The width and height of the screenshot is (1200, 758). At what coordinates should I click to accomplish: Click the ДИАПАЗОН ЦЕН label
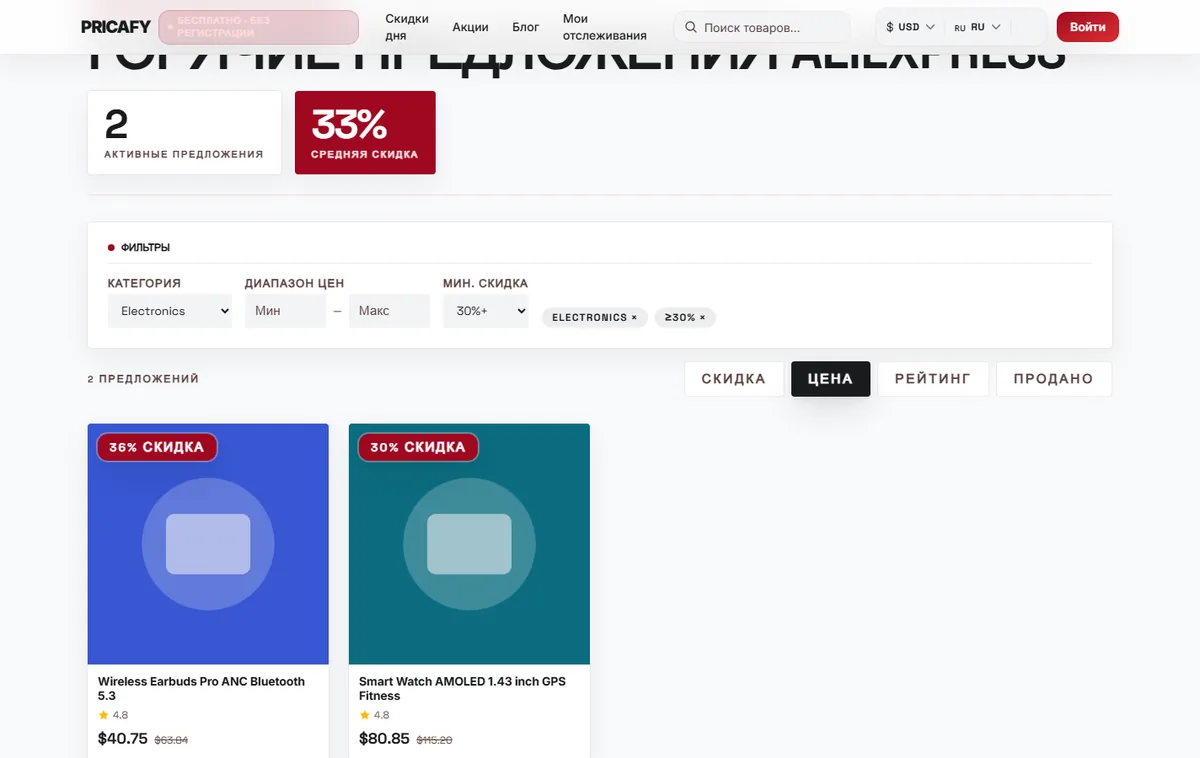294,283
